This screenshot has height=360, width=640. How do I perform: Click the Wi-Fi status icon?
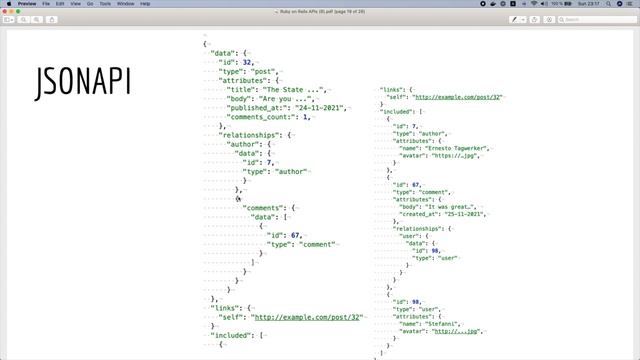(534, 4)
